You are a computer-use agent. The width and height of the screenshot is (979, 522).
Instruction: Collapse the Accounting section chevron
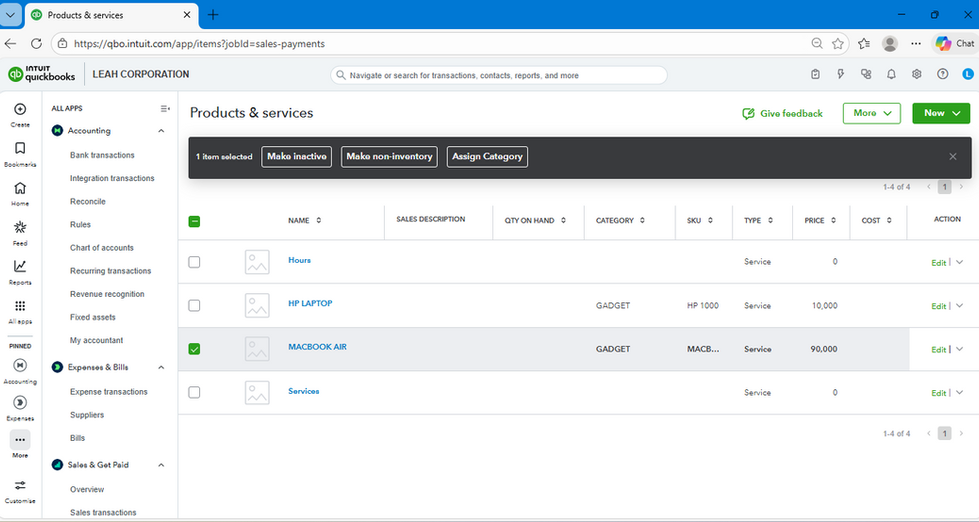[x=161, y=131]
